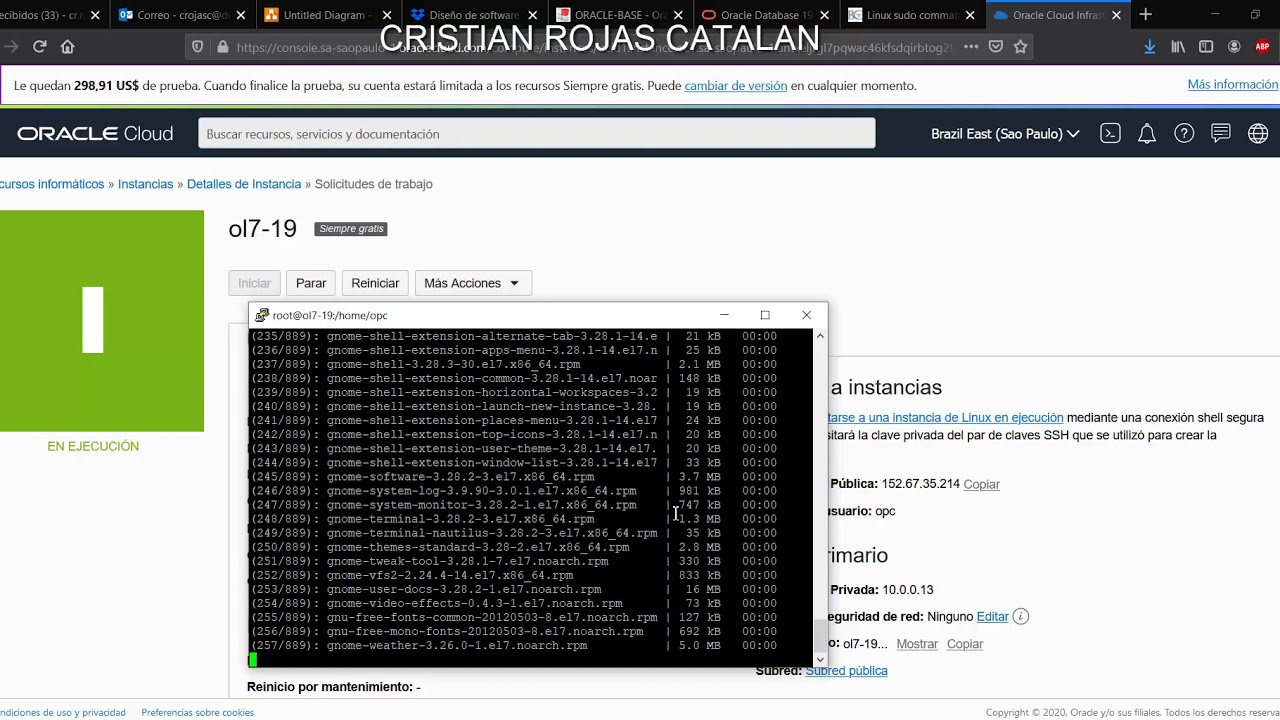Reload the page in Firefox

(x=40, y=47)
